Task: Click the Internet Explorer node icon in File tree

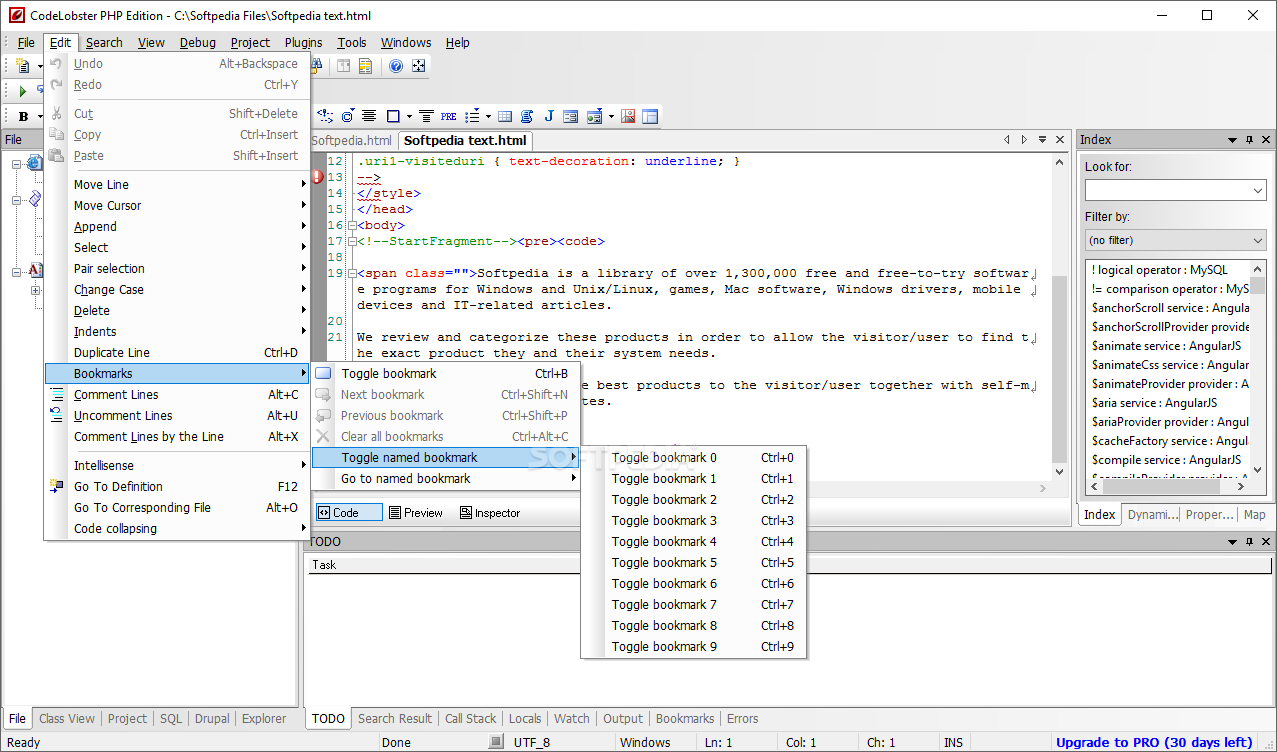Action: pos(34,163)
